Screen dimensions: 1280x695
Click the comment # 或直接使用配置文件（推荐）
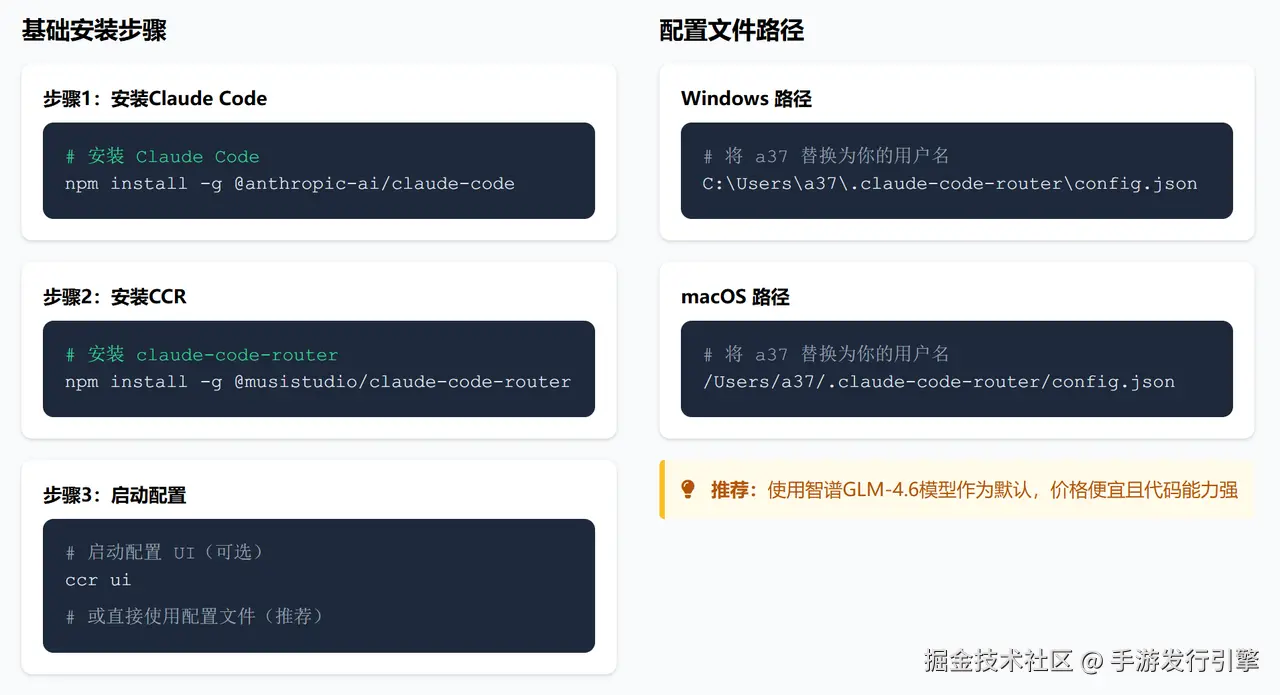(195, 616)
